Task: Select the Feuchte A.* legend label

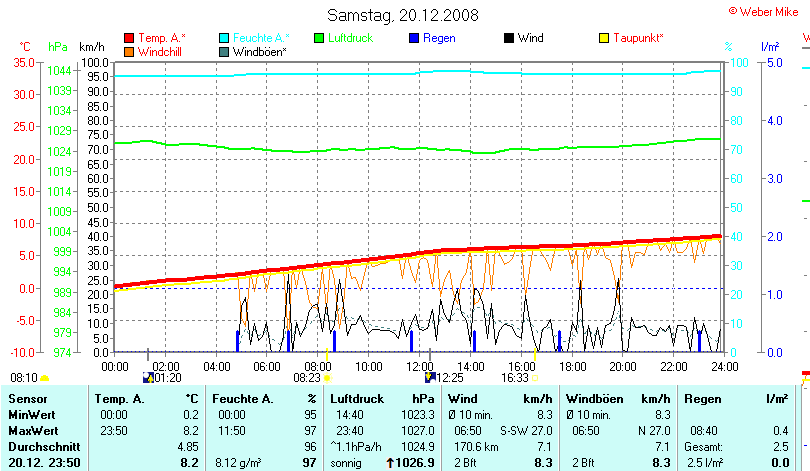Action: pyautogui.click(x=261, y=38)
